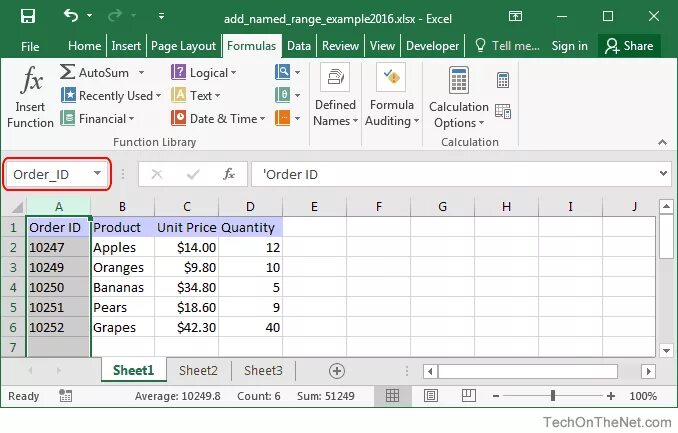Click the Math & Trig theta icon
Viewport: 678px width, 433px height.
point(282,95)
